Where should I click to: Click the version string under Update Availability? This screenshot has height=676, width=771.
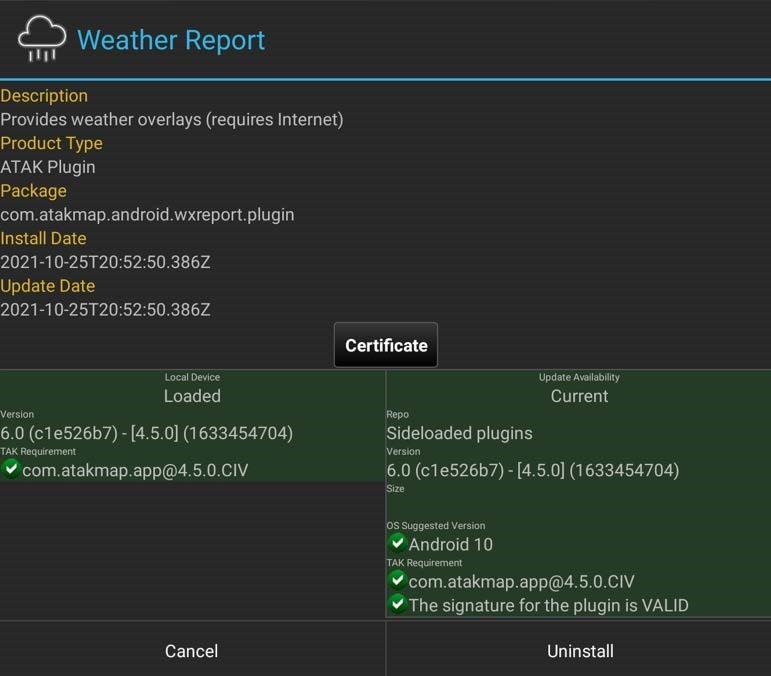click(x=532, y=470)
